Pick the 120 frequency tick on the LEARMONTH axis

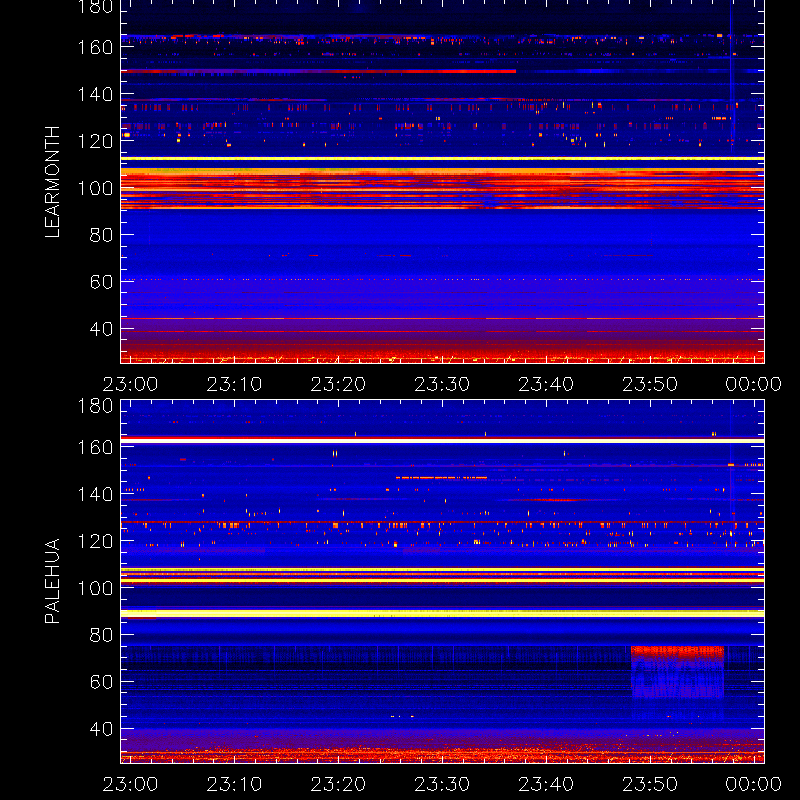[x=95, y=141]
